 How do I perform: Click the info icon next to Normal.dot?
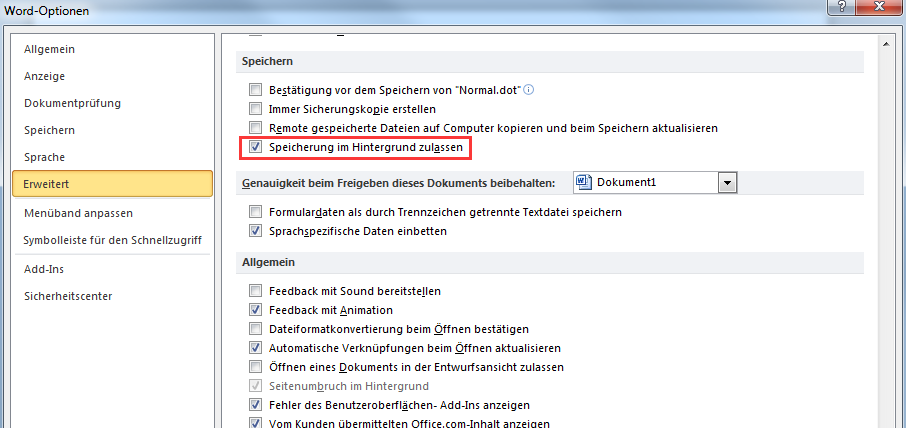[528, 90]
